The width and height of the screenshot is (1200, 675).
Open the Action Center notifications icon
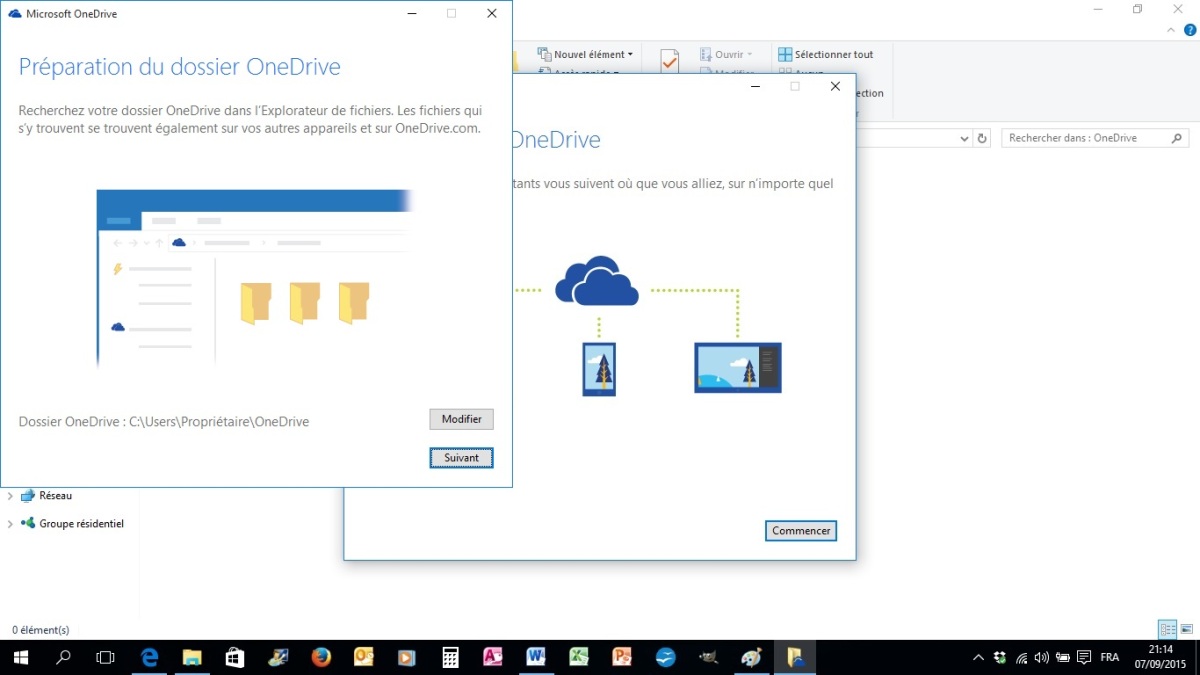[x=1084, y=657]
